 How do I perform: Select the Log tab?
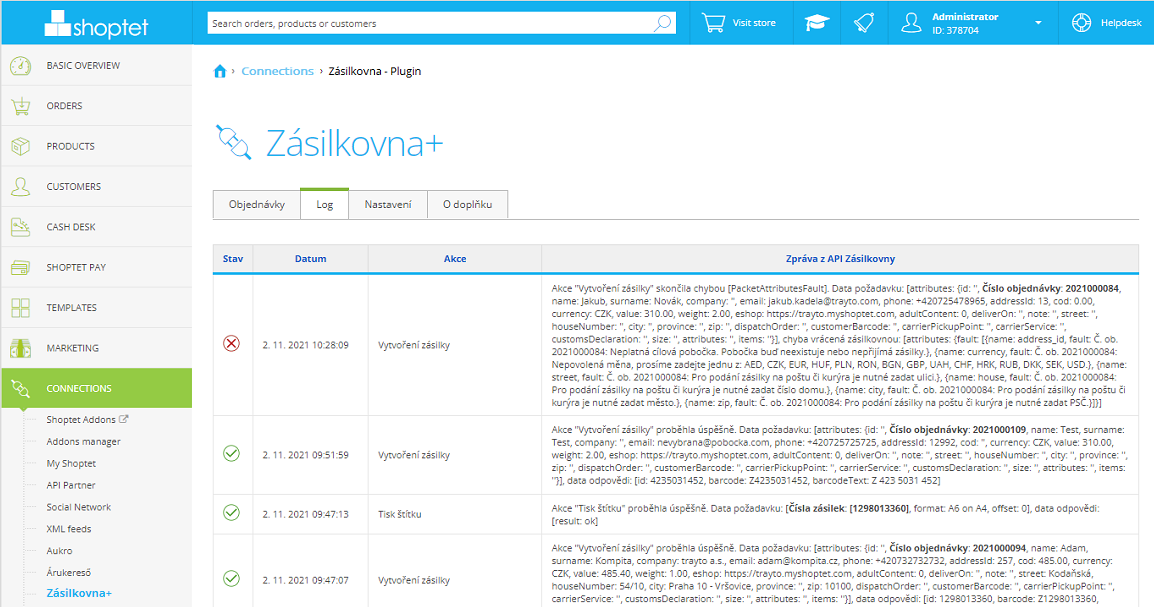325,204
